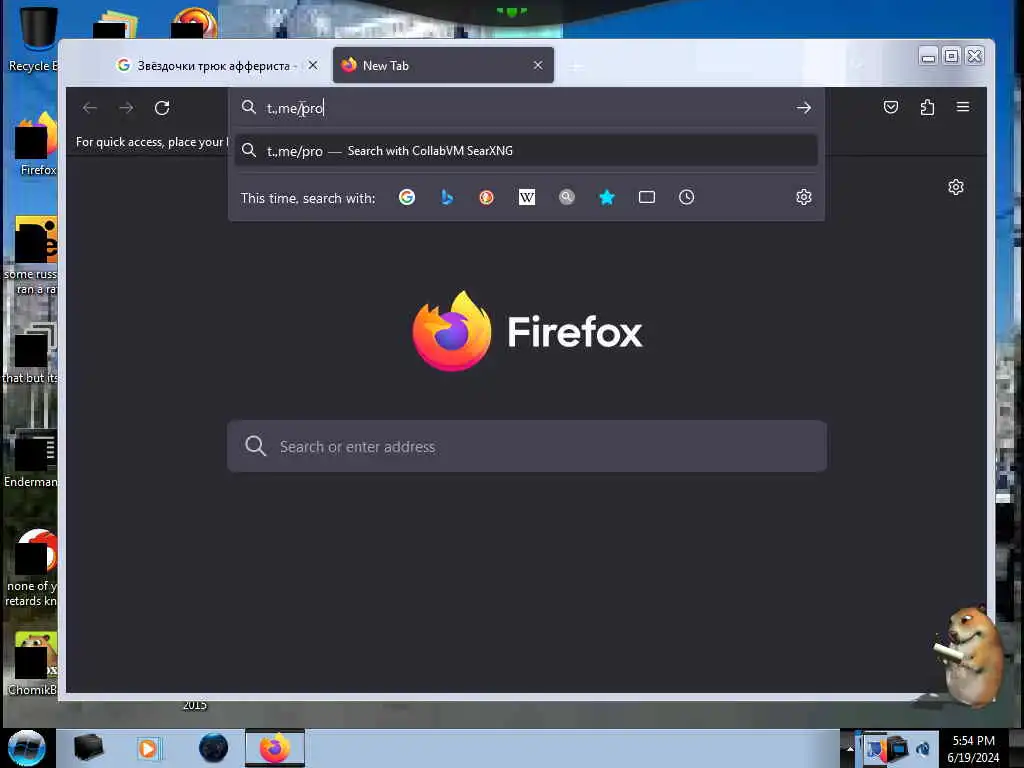Click the Search or enter address box
1024x768 pixels.
click(527, 447)
